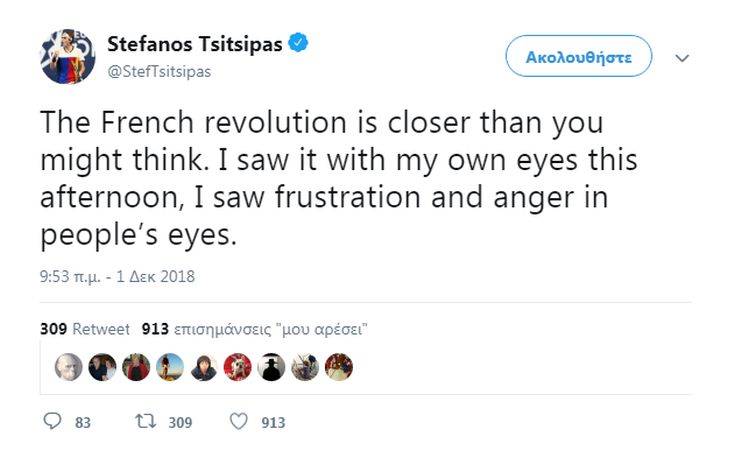Open the Stefanos Tsitsipas display name link

[194, 44]
